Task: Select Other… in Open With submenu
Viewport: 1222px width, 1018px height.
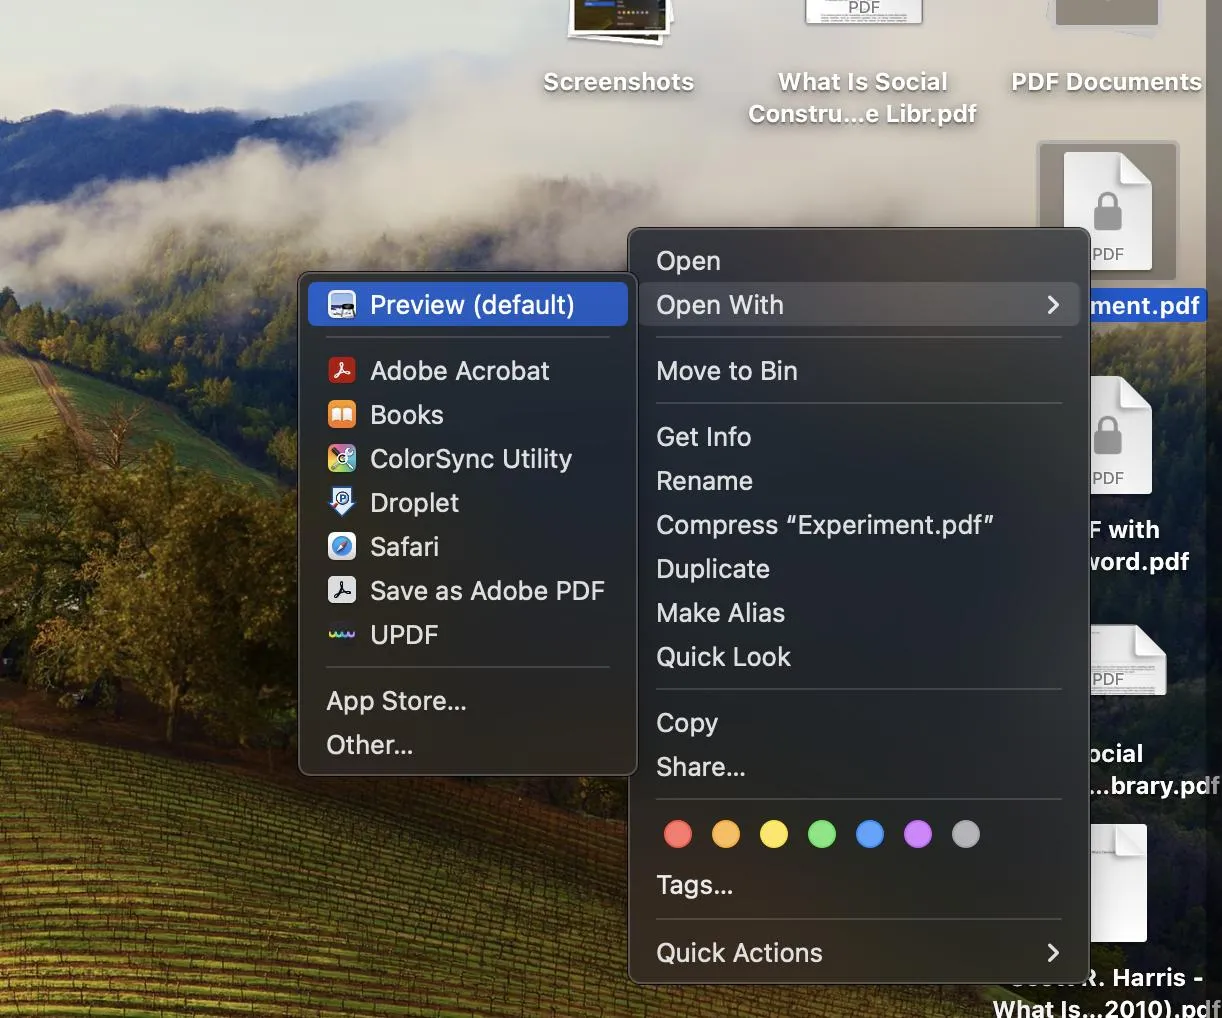Action: click(468, 745)
